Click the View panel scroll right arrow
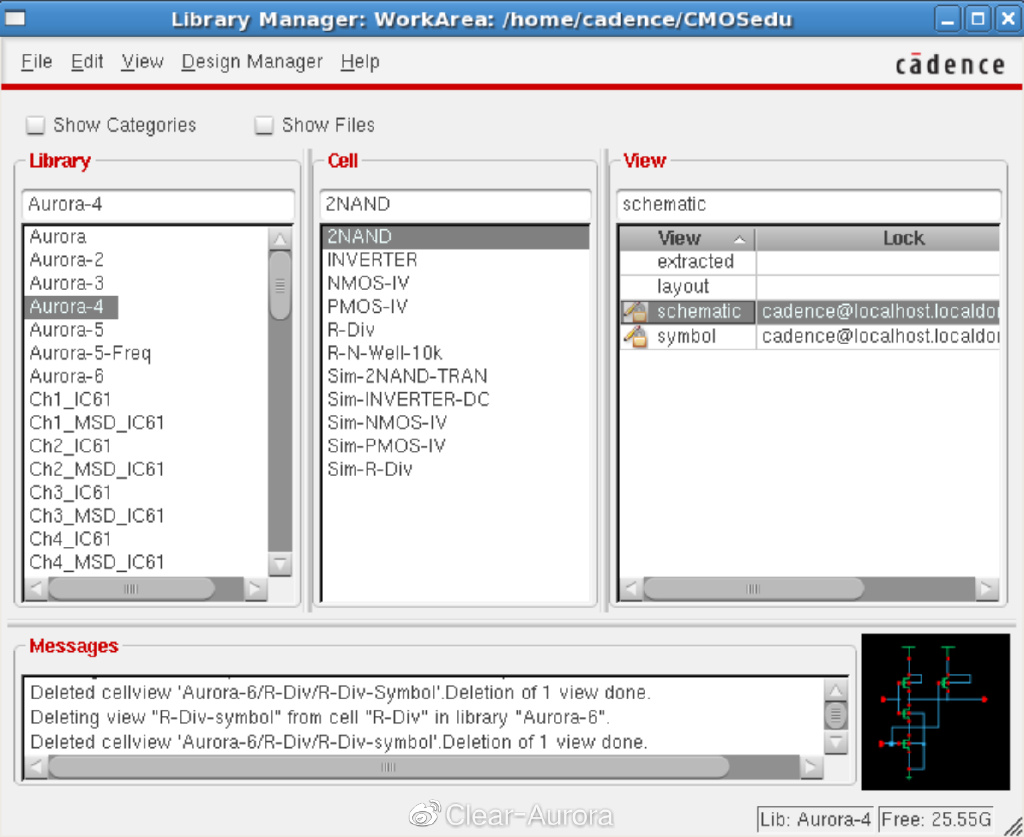This screenshot has height=837, width=1024. (987, 589)
